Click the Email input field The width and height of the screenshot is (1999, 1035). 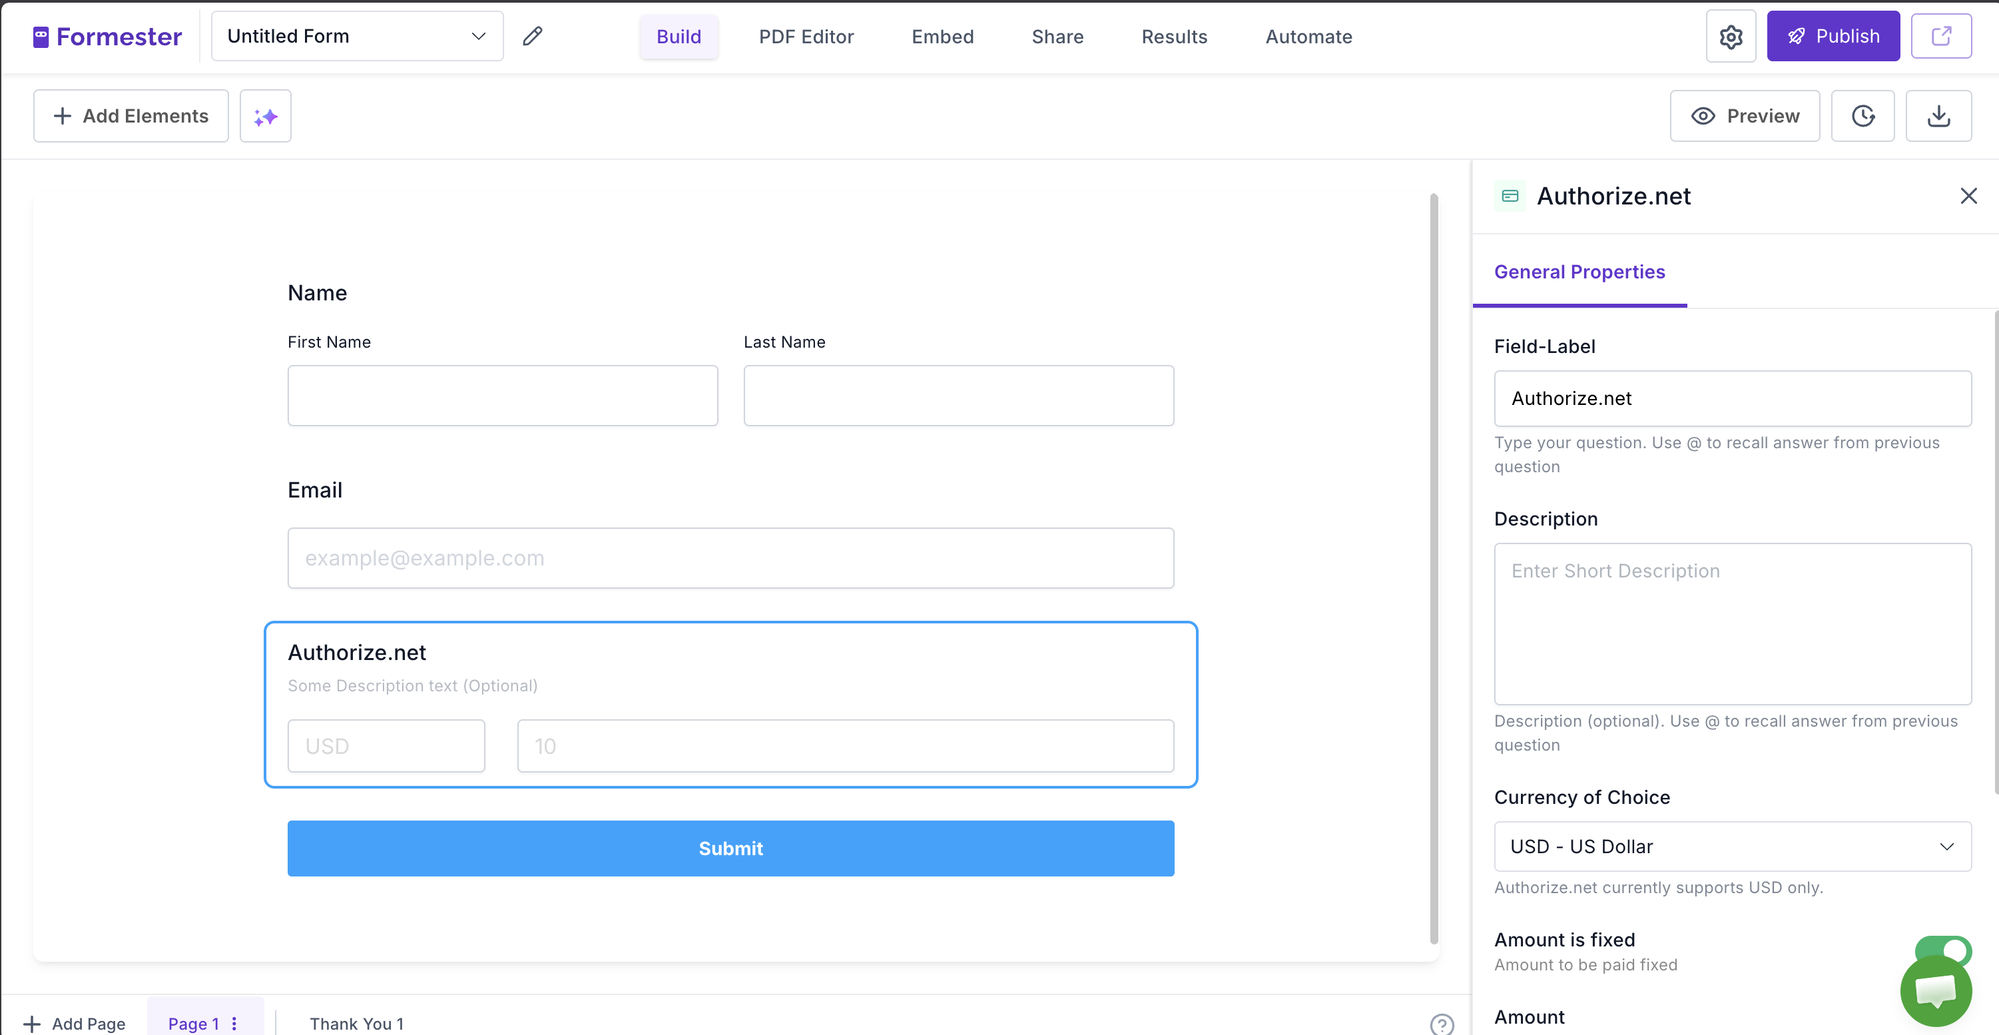[730, 558]
